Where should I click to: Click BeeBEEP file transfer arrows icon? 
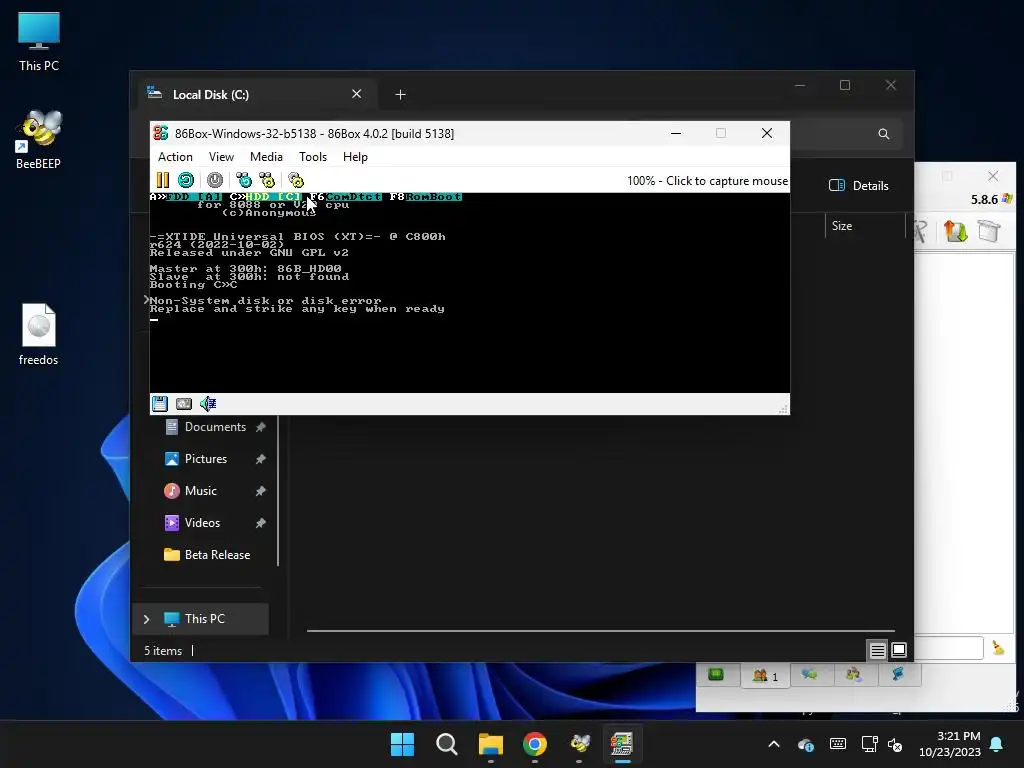[x=955, y=231]
